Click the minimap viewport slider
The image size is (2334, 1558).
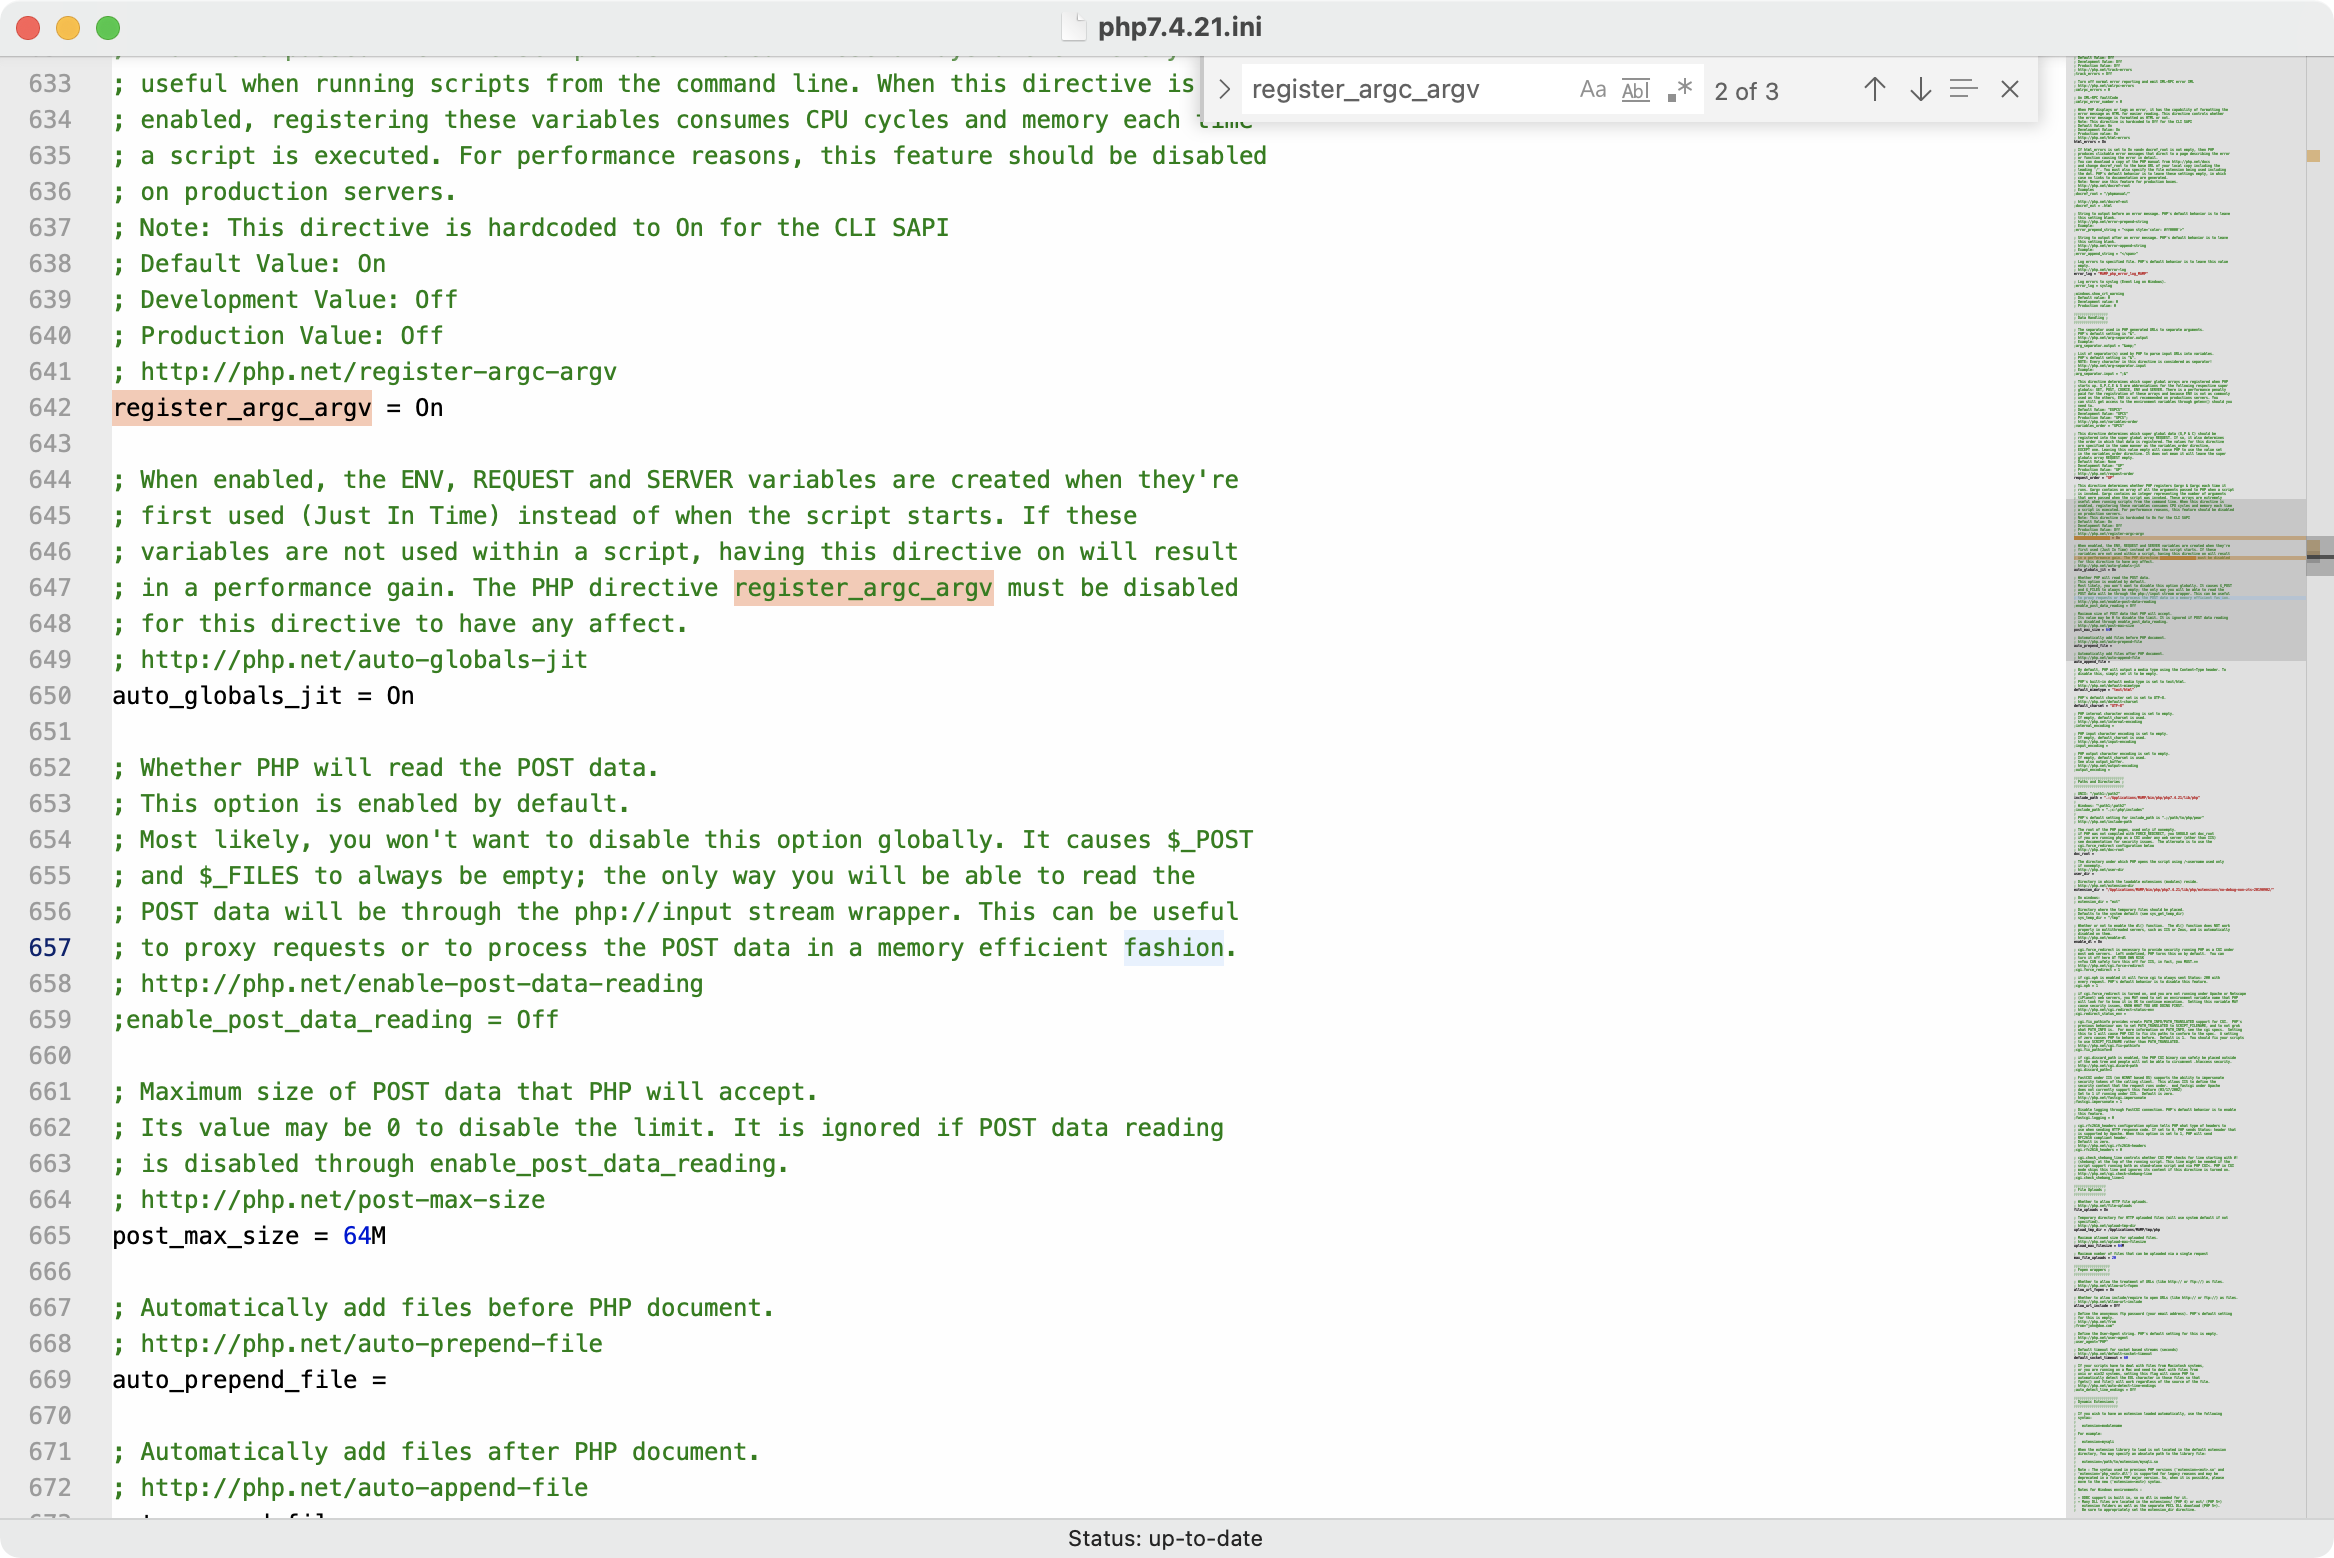coord(2186,580)
